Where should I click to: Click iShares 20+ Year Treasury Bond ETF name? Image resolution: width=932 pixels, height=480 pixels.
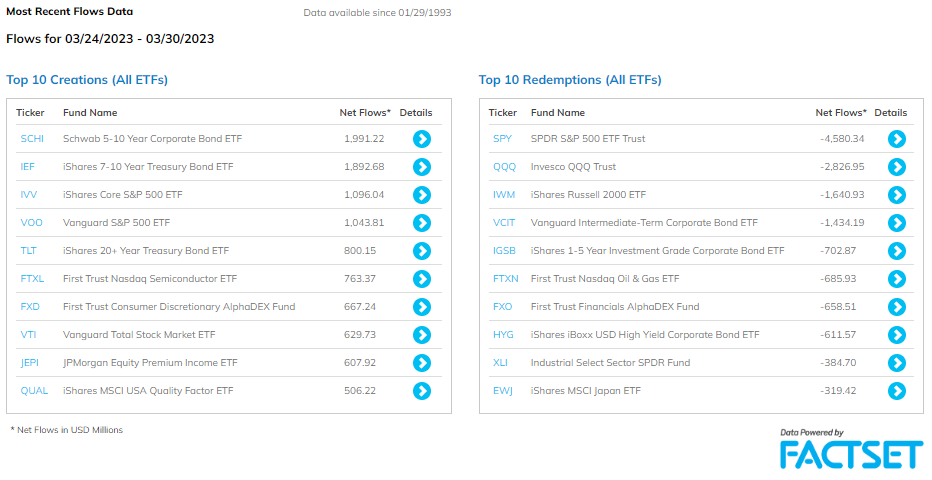click(146, 250)
